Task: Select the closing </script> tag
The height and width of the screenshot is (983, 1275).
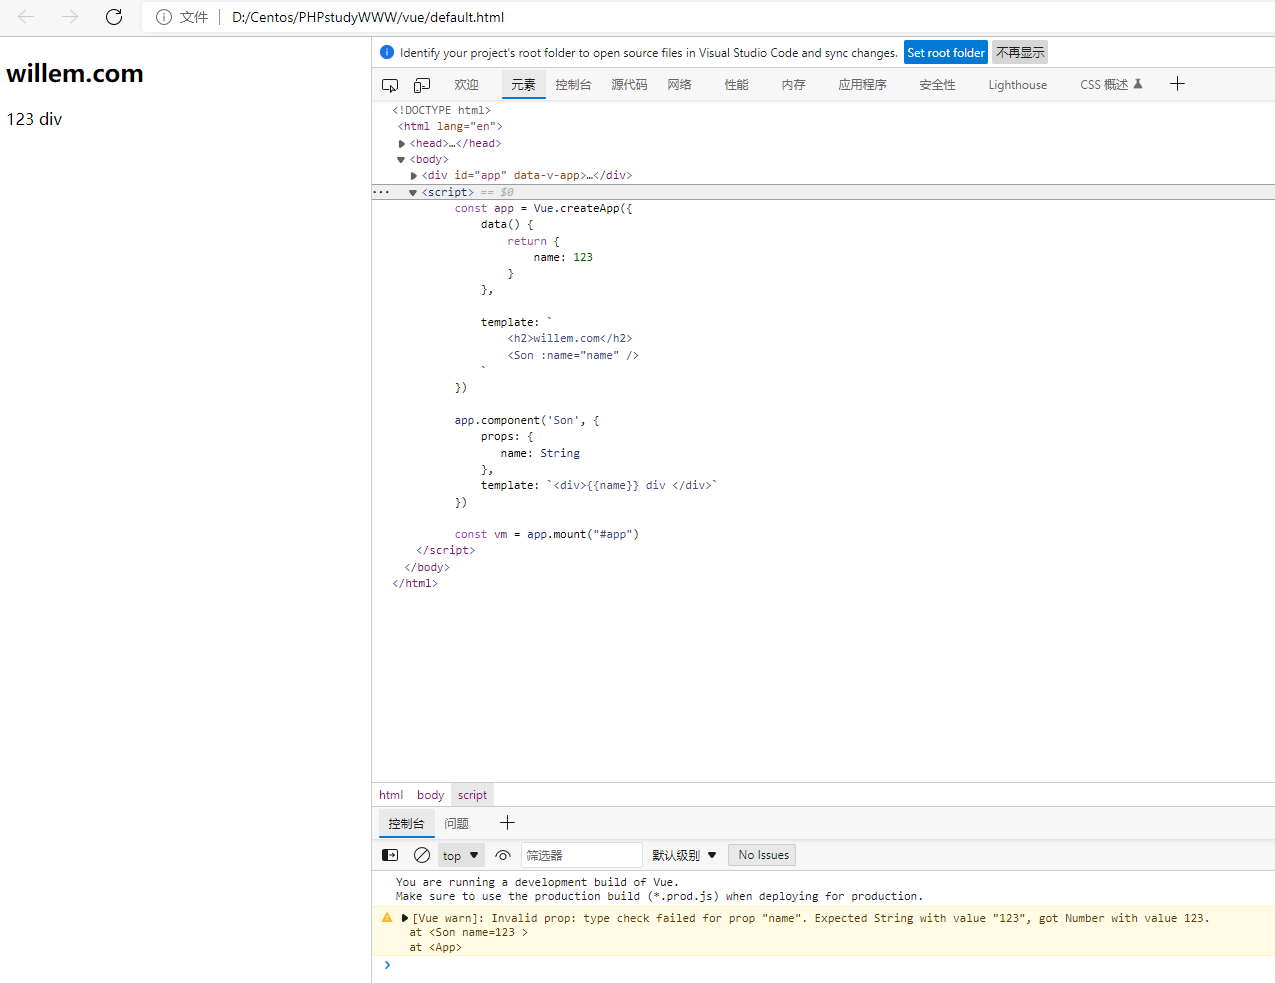Action: tap(446, 550)
